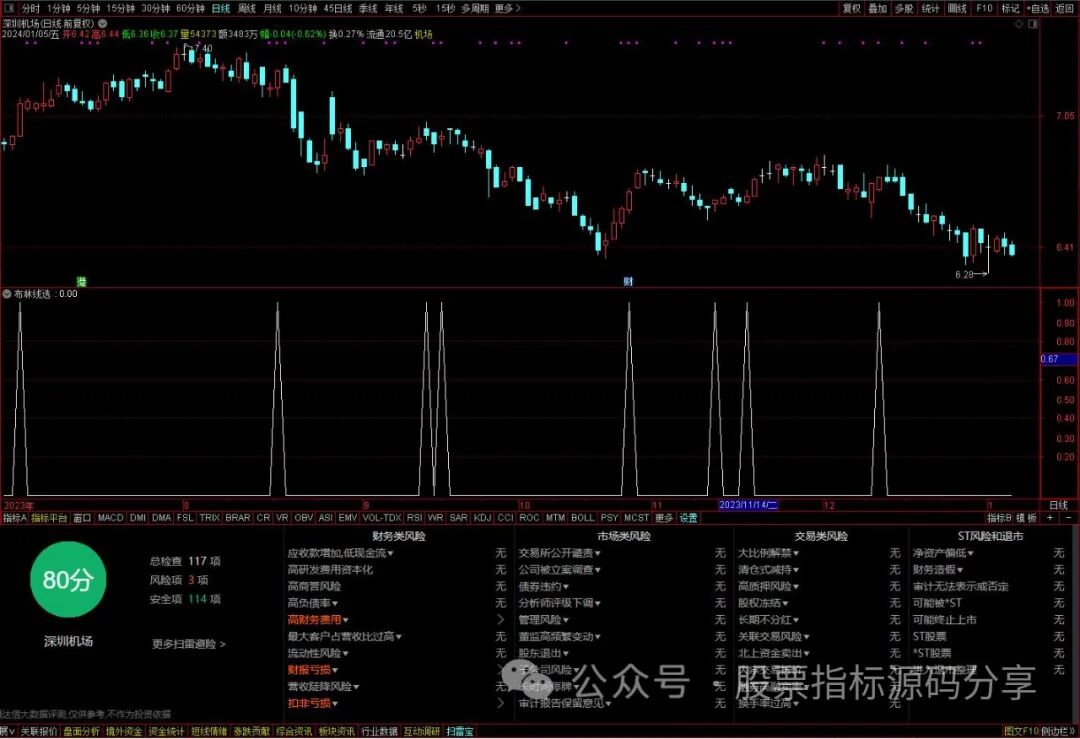Open 扫雷宝 bottom tab
Viewport: 1080px width, 739px height.
[x=459, y=731]
